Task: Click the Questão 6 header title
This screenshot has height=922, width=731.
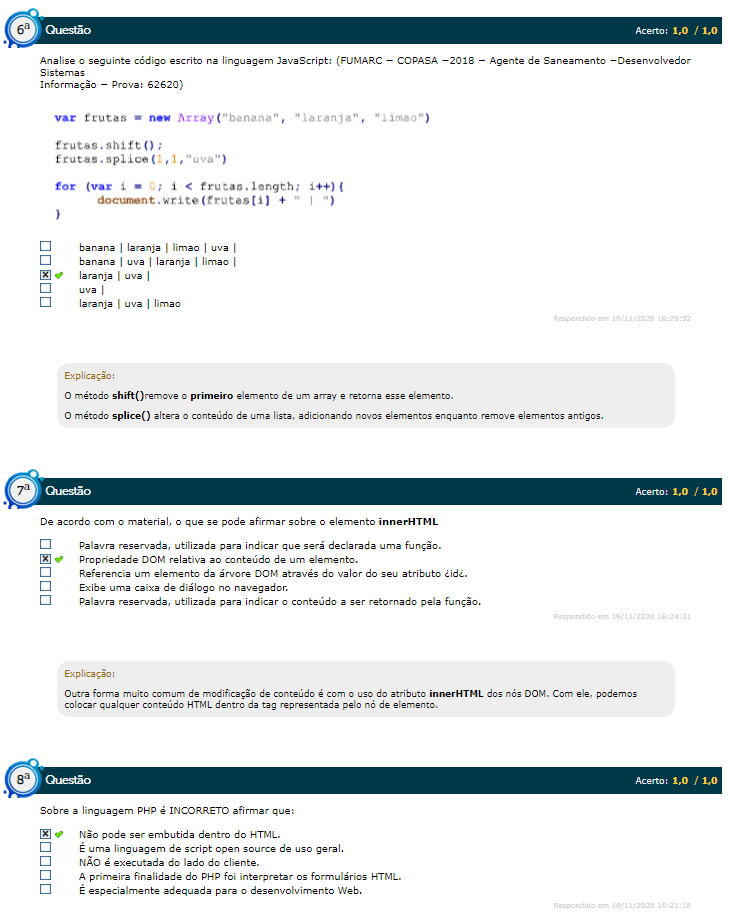Action: 68,31
